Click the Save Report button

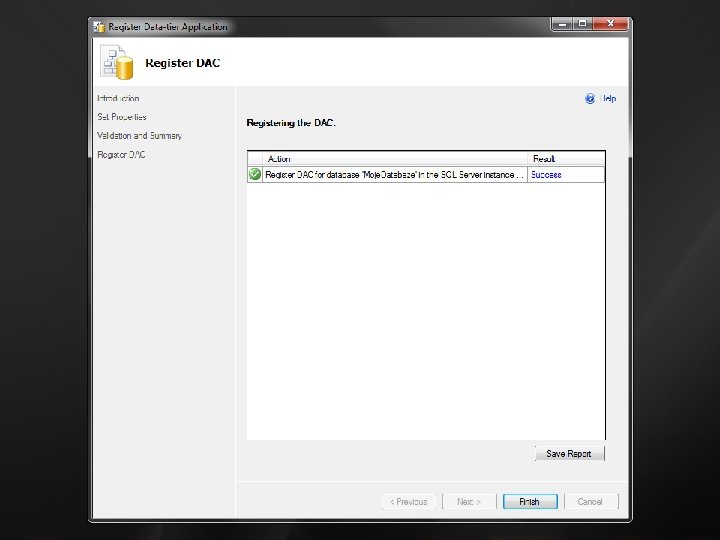coord(569,453)
